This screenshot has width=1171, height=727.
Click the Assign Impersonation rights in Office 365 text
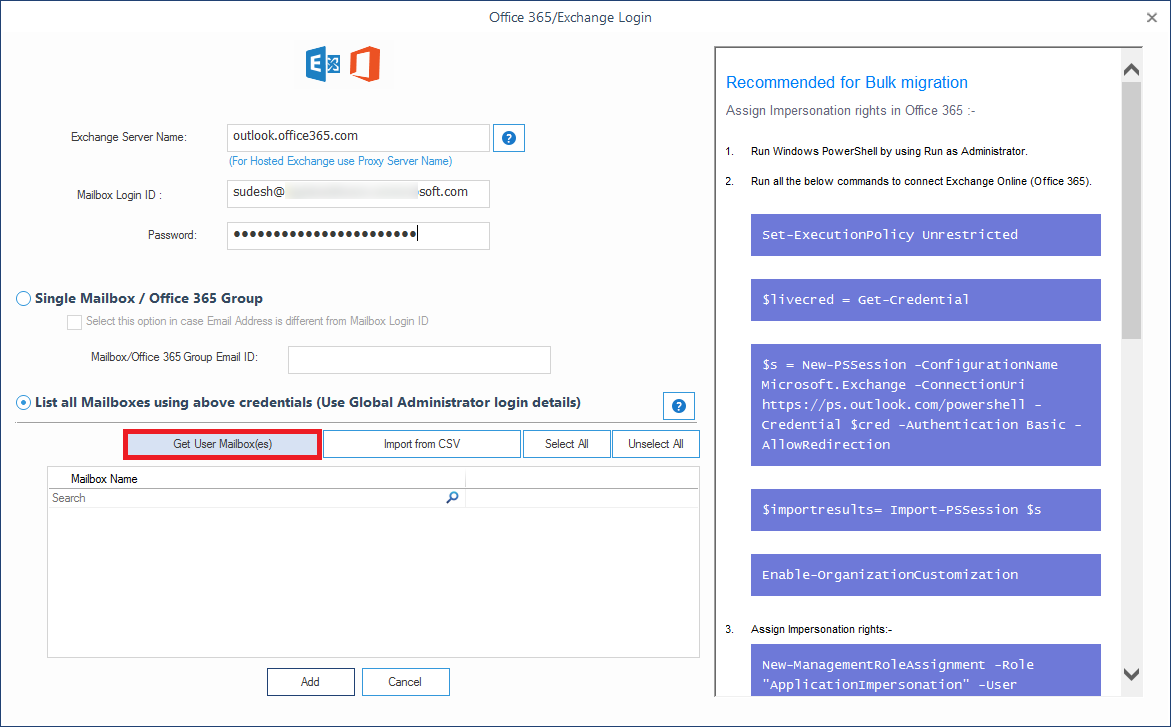point(851,111)
